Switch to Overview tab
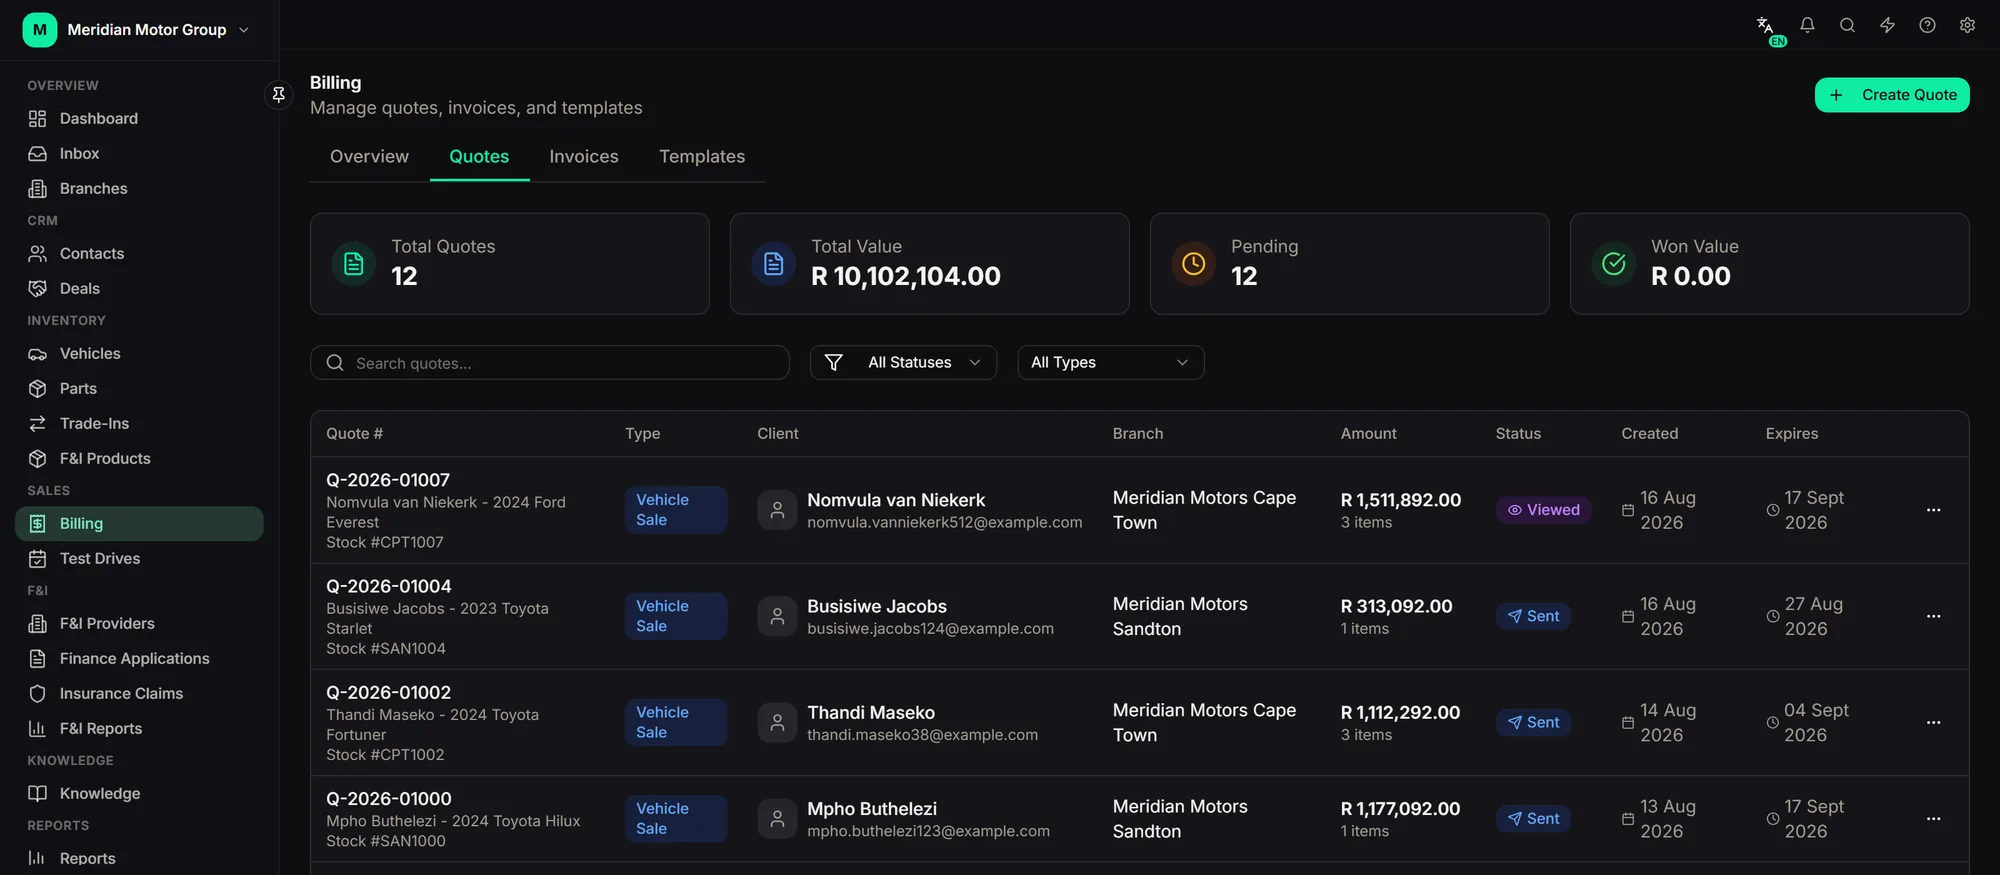Viewport: 2000px width, 875px height. (x=369, y=156)
